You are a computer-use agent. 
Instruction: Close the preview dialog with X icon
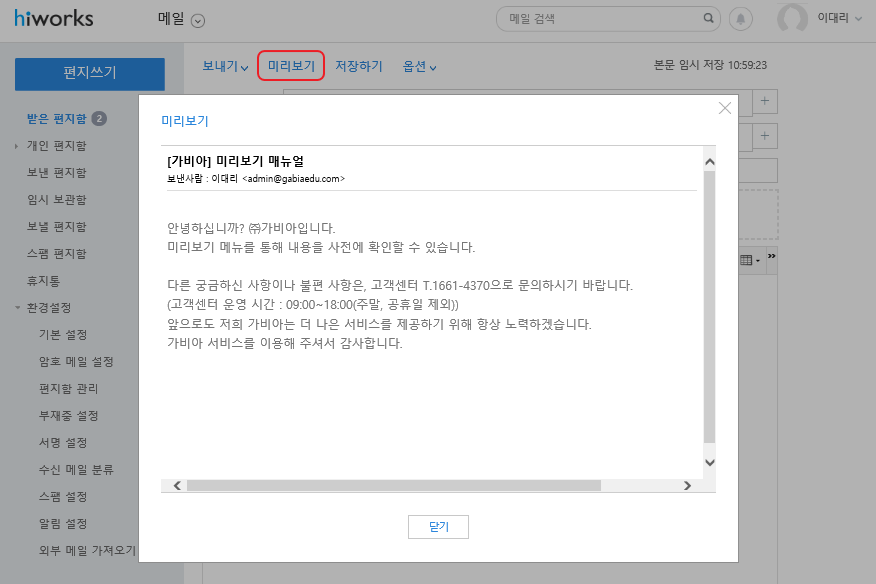725,108
